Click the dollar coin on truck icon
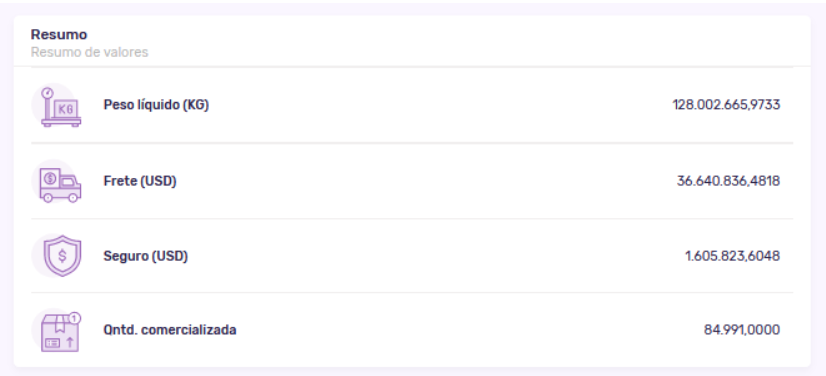 tap(50, 179)
